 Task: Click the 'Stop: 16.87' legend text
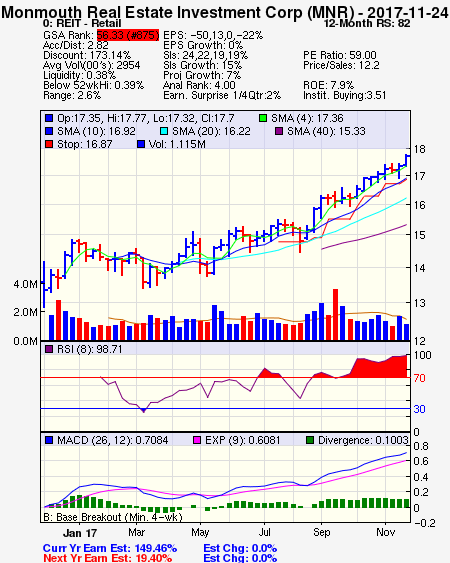click(85, 144)
